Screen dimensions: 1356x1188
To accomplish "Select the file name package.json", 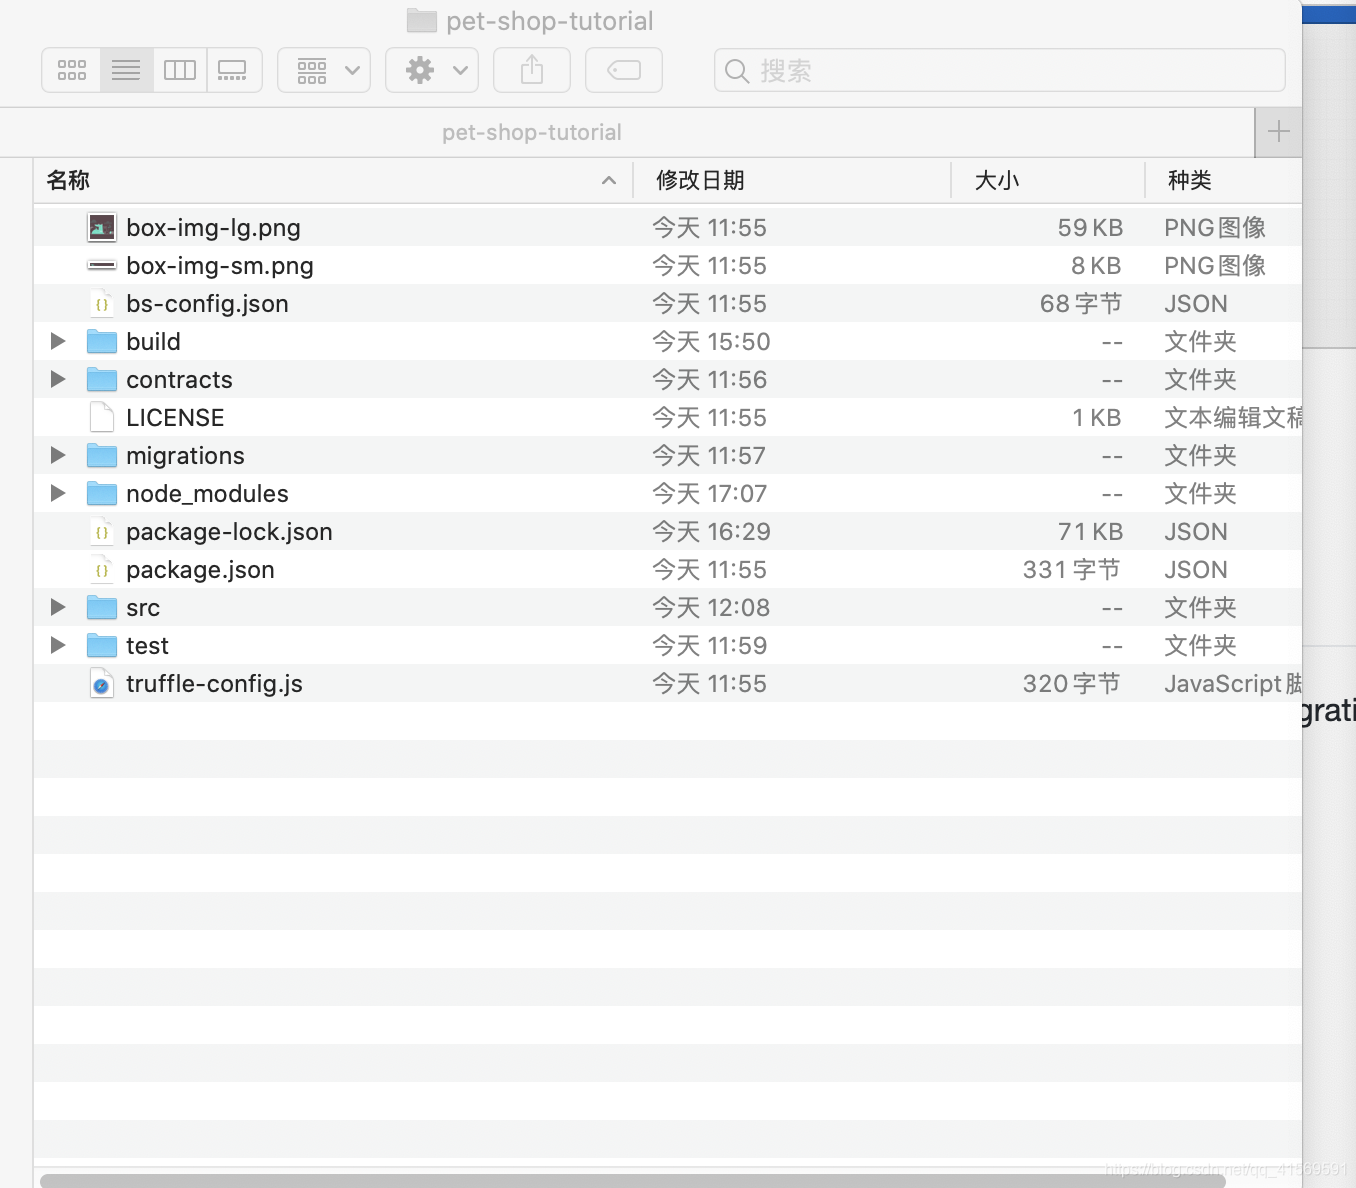I will 200,570.
